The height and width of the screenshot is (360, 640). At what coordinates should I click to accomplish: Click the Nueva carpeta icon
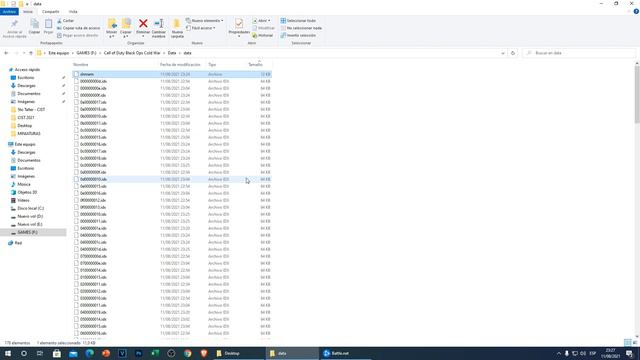point(177,24)
